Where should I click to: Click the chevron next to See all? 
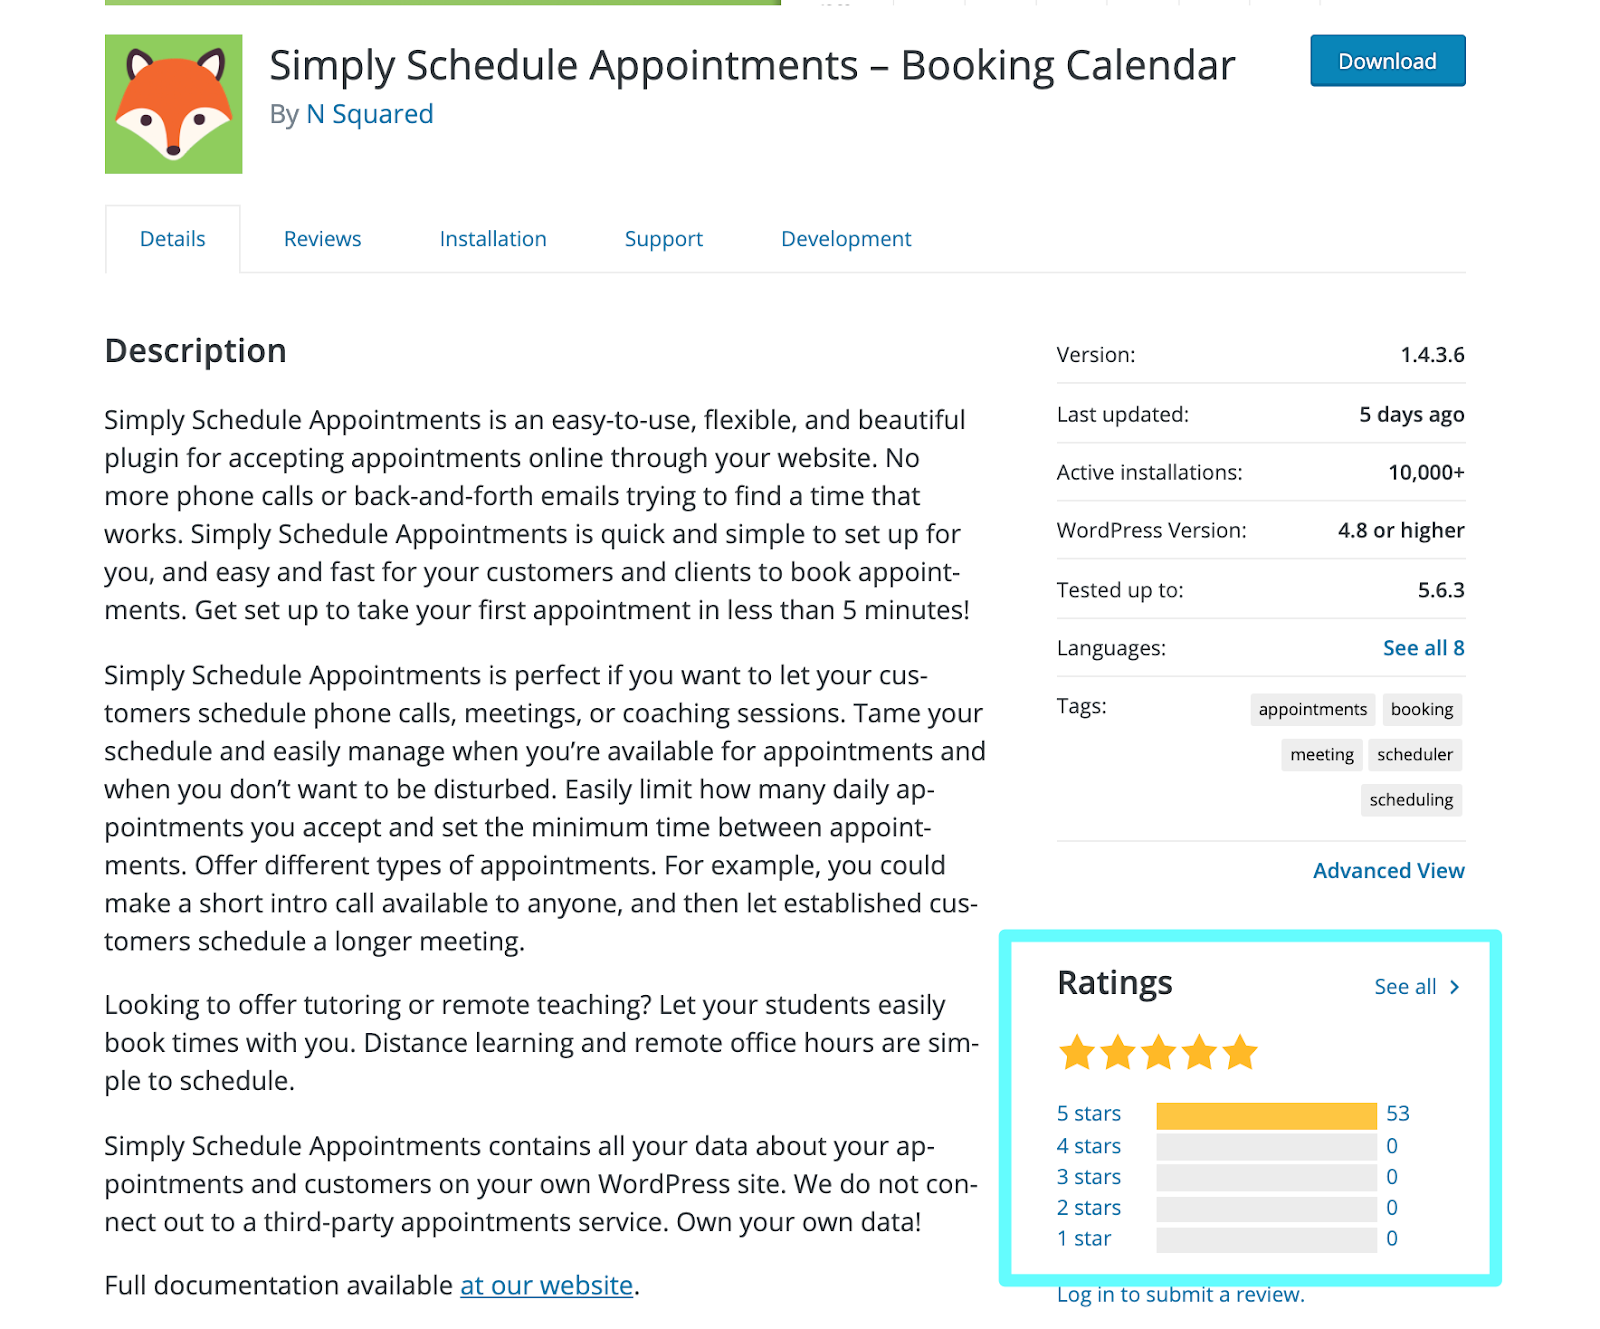1455,987
